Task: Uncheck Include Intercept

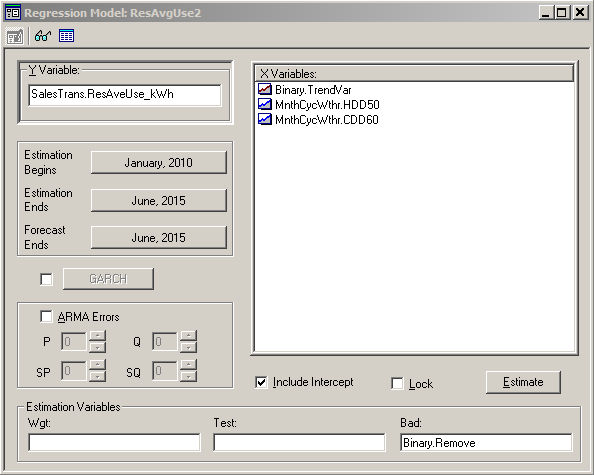Action: [261, 383]
